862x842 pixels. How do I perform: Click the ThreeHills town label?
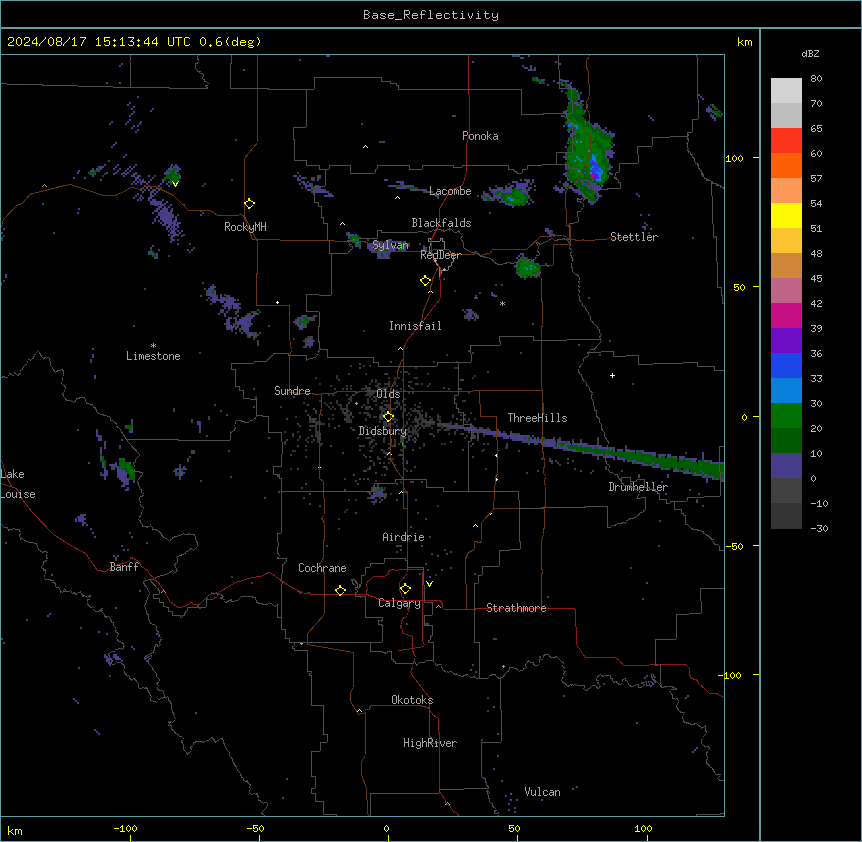537,418
